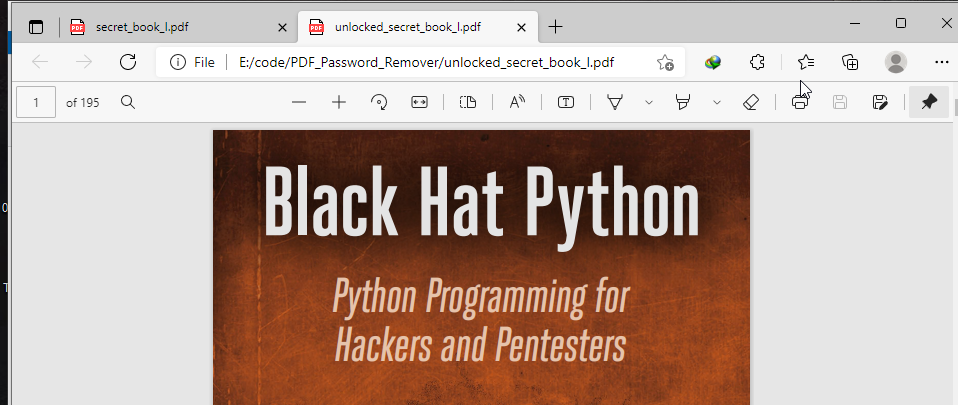Zoom out the PDF
The height and width of the screenshot is (405, 958).
tap(299, 102)
